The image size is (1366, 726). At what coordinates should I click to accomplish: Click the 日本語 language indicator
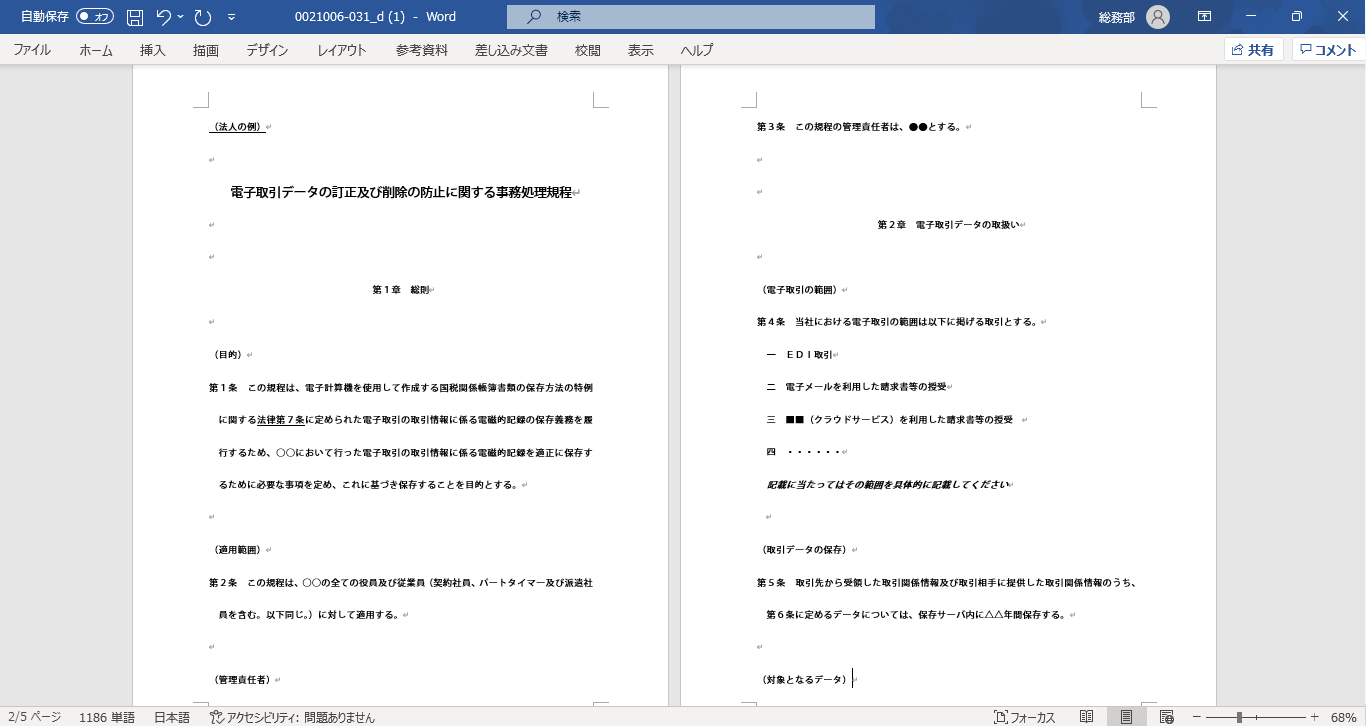tap(172, 717)
